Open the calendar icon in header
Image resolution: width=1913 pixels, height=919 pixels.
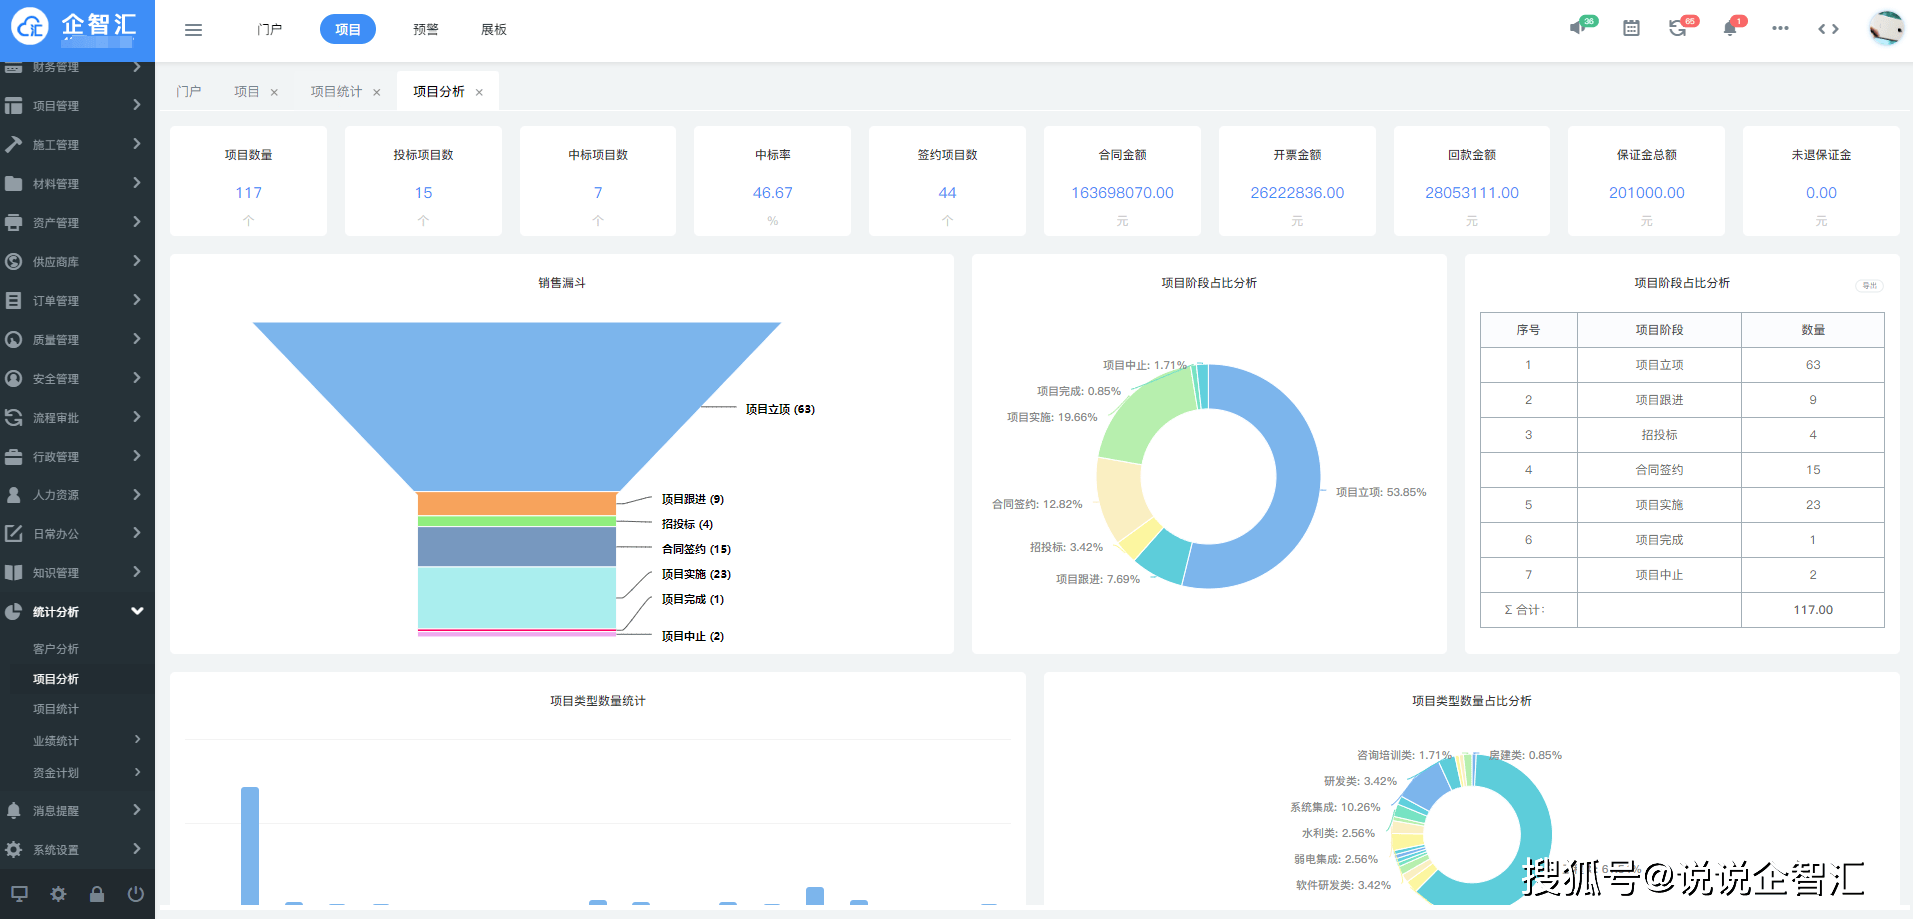tap(1631, 28)
